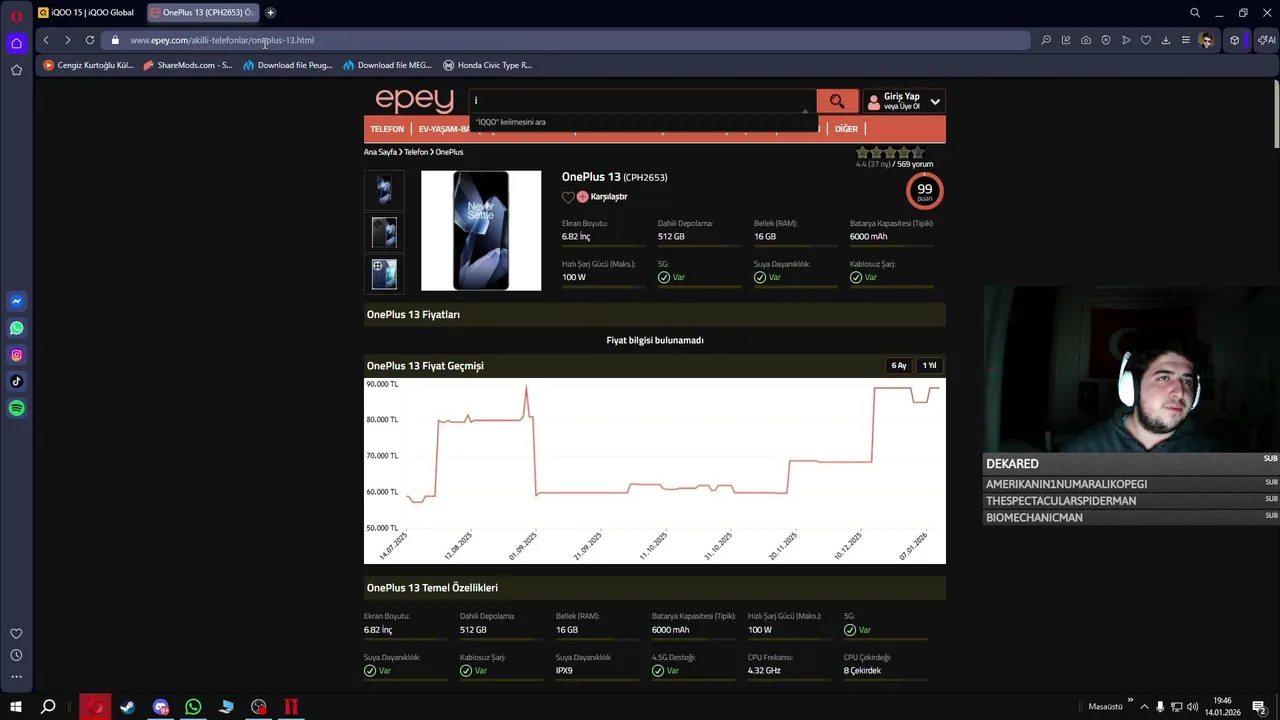Viewport: 1280px width, 720px height.
Task: Open the DİĞER menu category
Action: pyautogui.click(x=846, y=129)
